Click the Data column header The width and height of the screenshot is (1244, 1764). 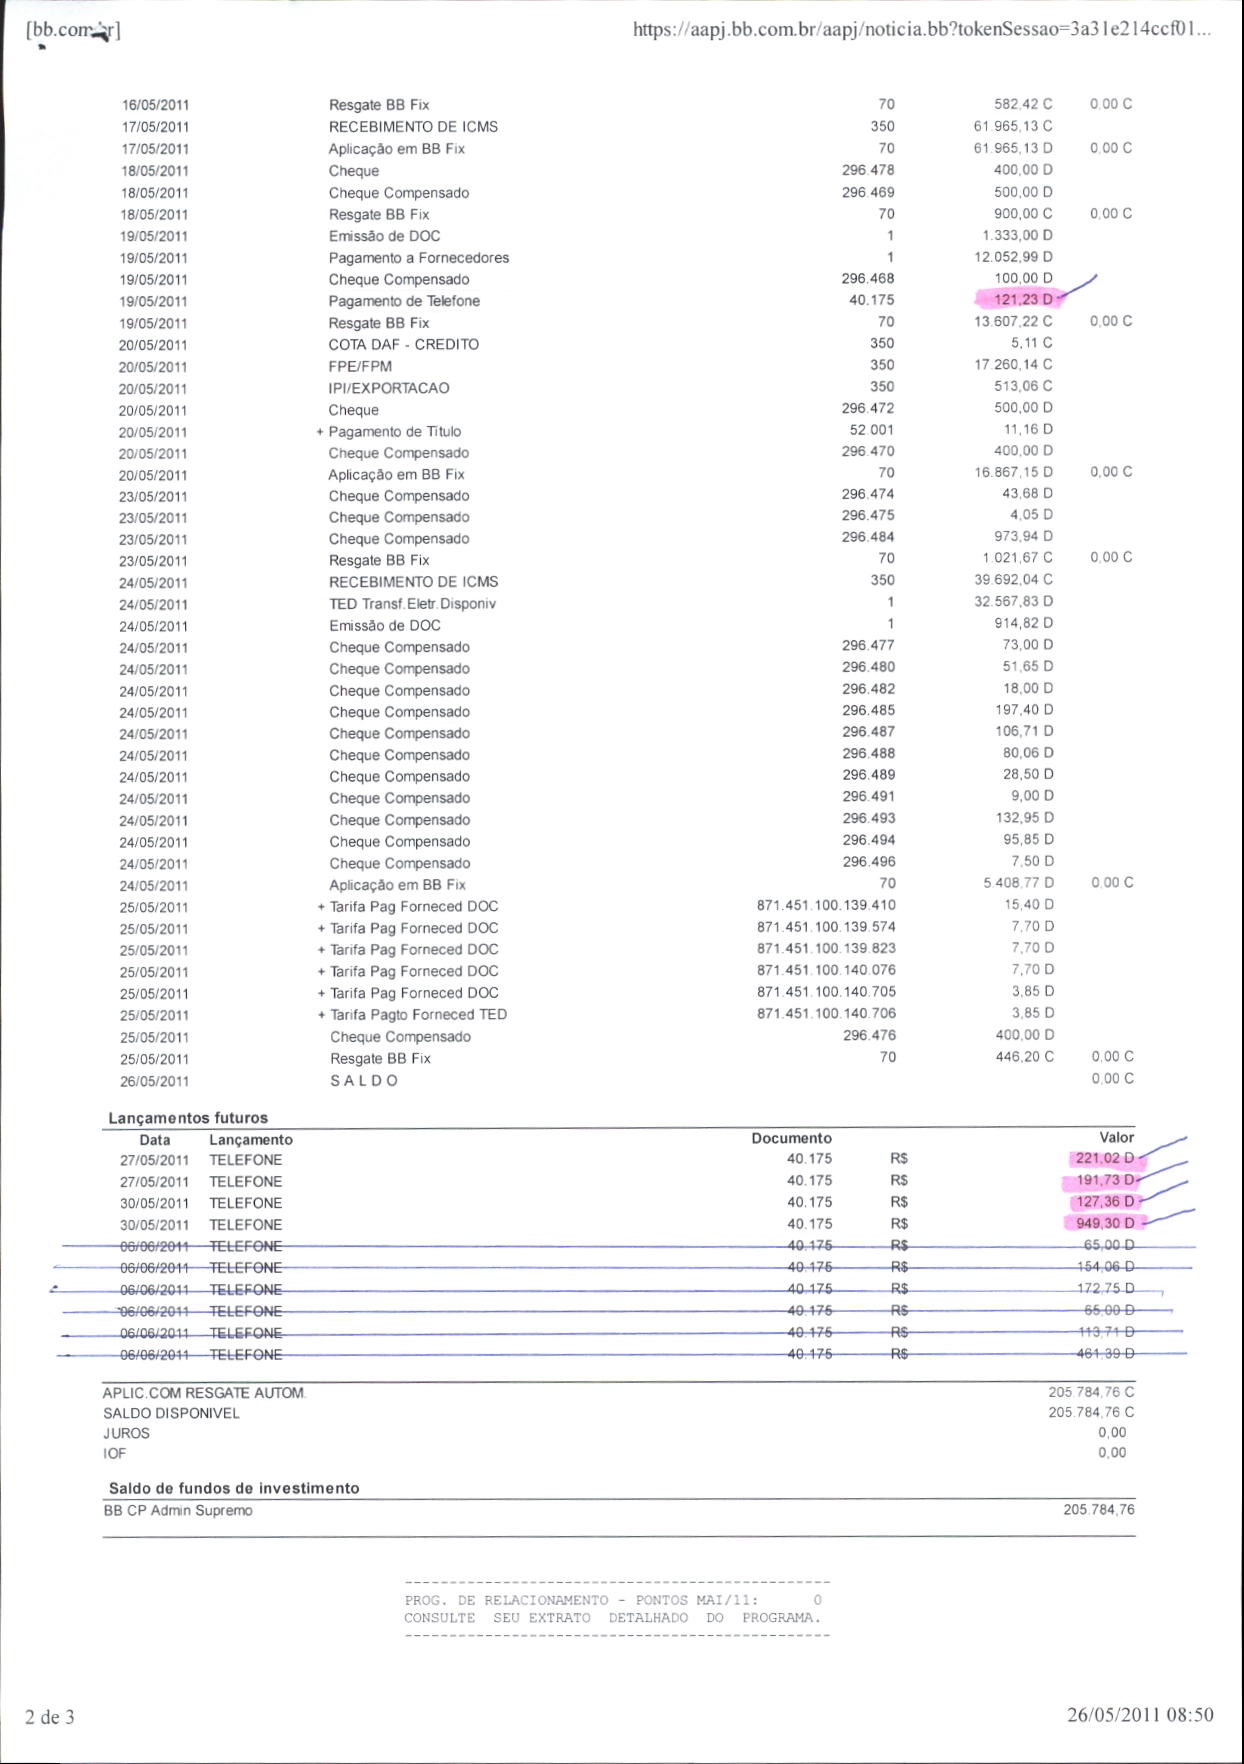point(154,1140)
